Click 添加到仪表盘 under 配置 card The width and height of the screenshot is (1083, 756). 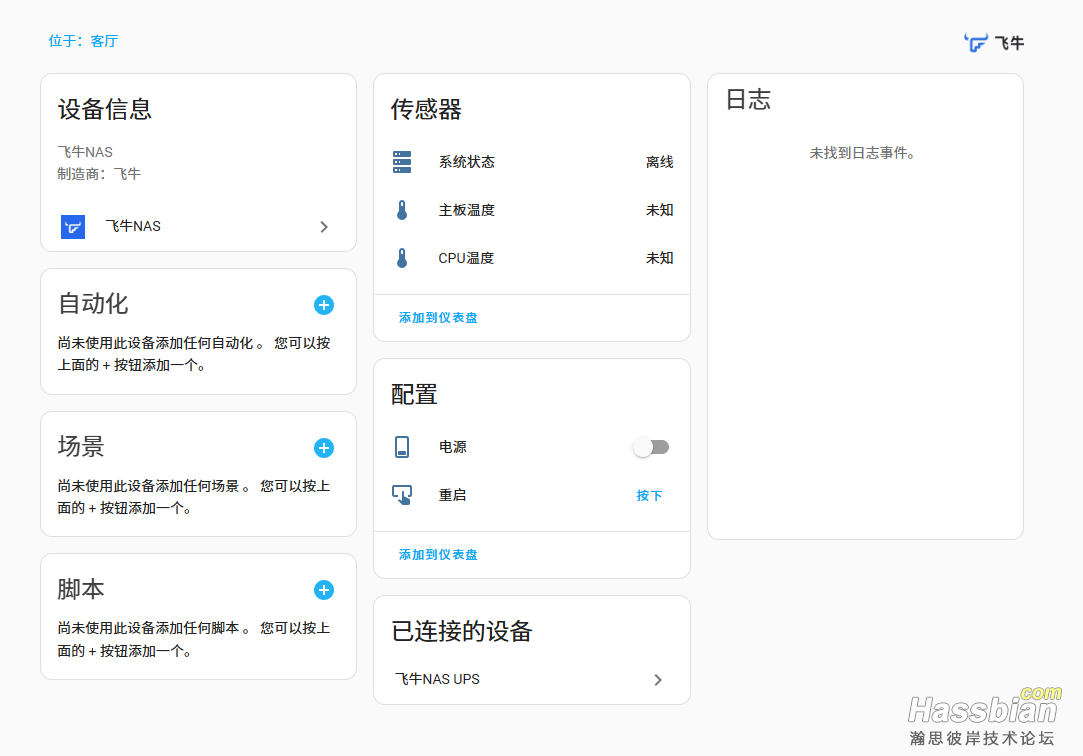pyautogui.click(x=438, y=554)
